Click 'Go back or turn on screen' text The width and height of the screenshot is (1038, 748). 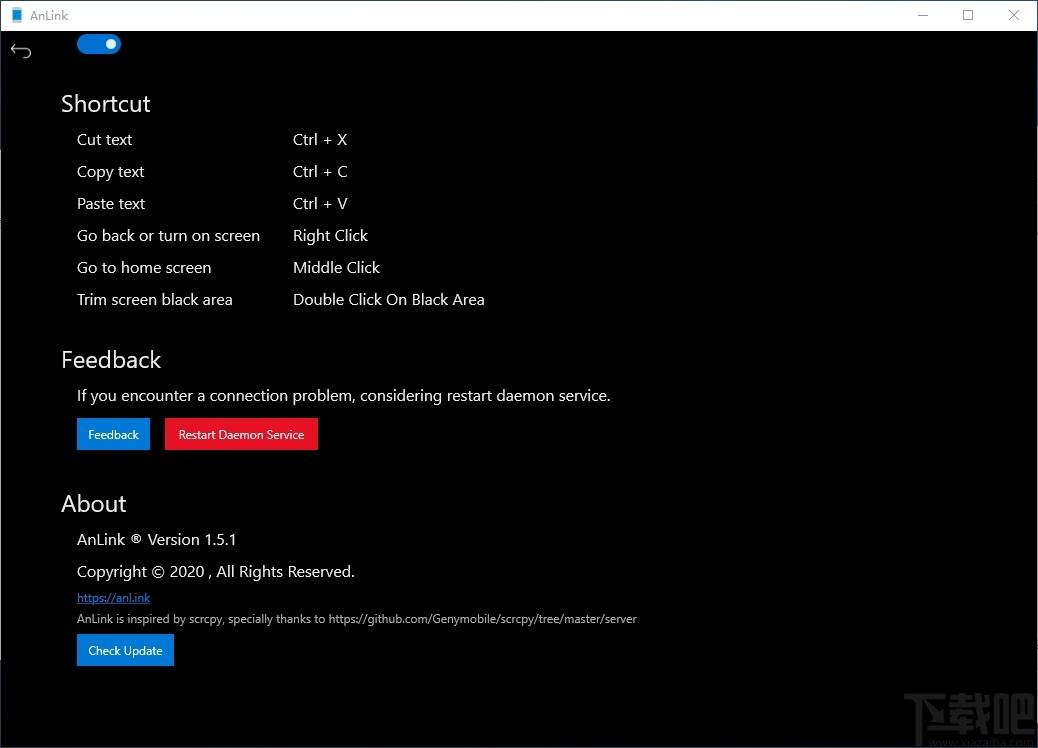[168, 236]
